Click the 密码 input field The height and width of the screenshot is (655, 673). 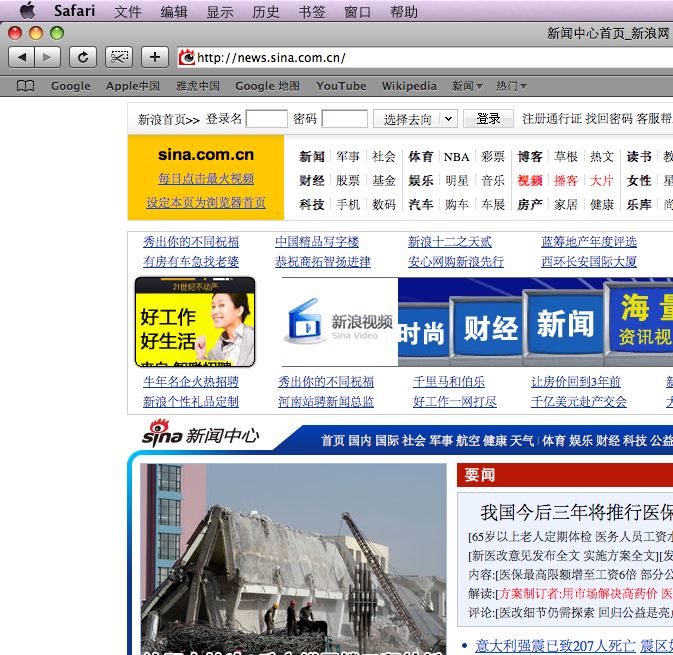345,119
